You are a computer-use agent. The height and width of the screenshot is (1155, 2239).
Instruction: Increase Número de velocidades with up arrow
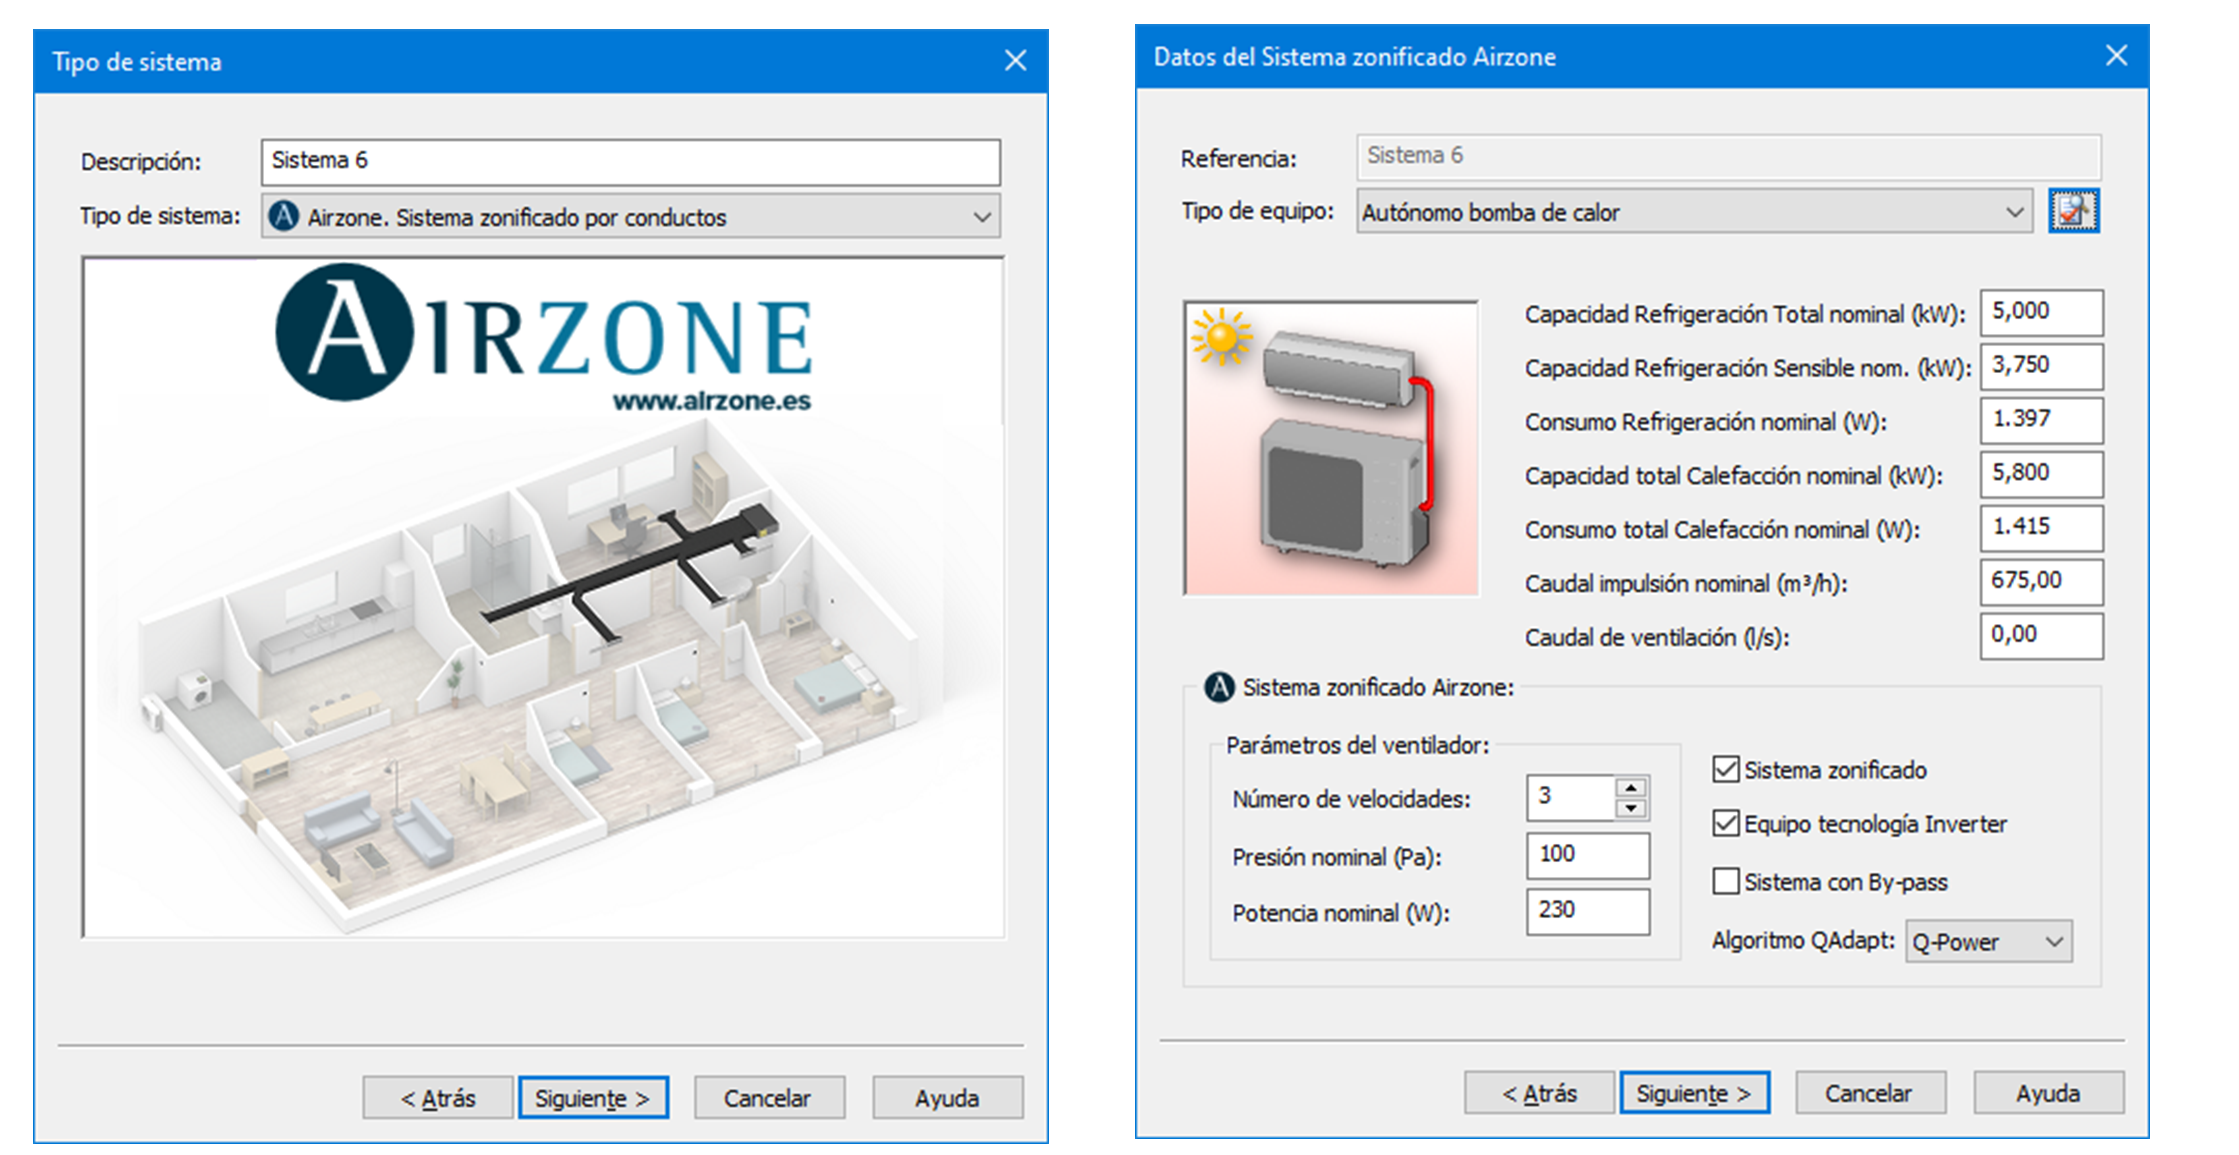click(x=1631, y=787)
